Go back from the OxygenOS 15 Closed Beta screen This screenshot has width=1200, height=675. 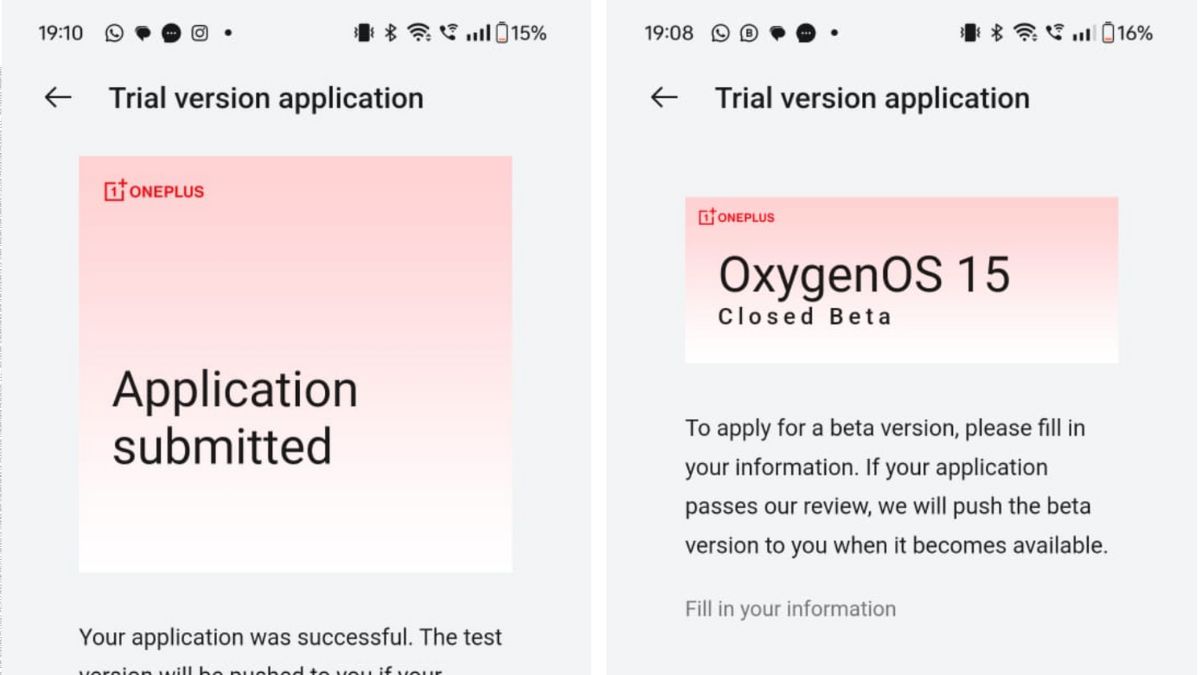[x=664, y=97]
